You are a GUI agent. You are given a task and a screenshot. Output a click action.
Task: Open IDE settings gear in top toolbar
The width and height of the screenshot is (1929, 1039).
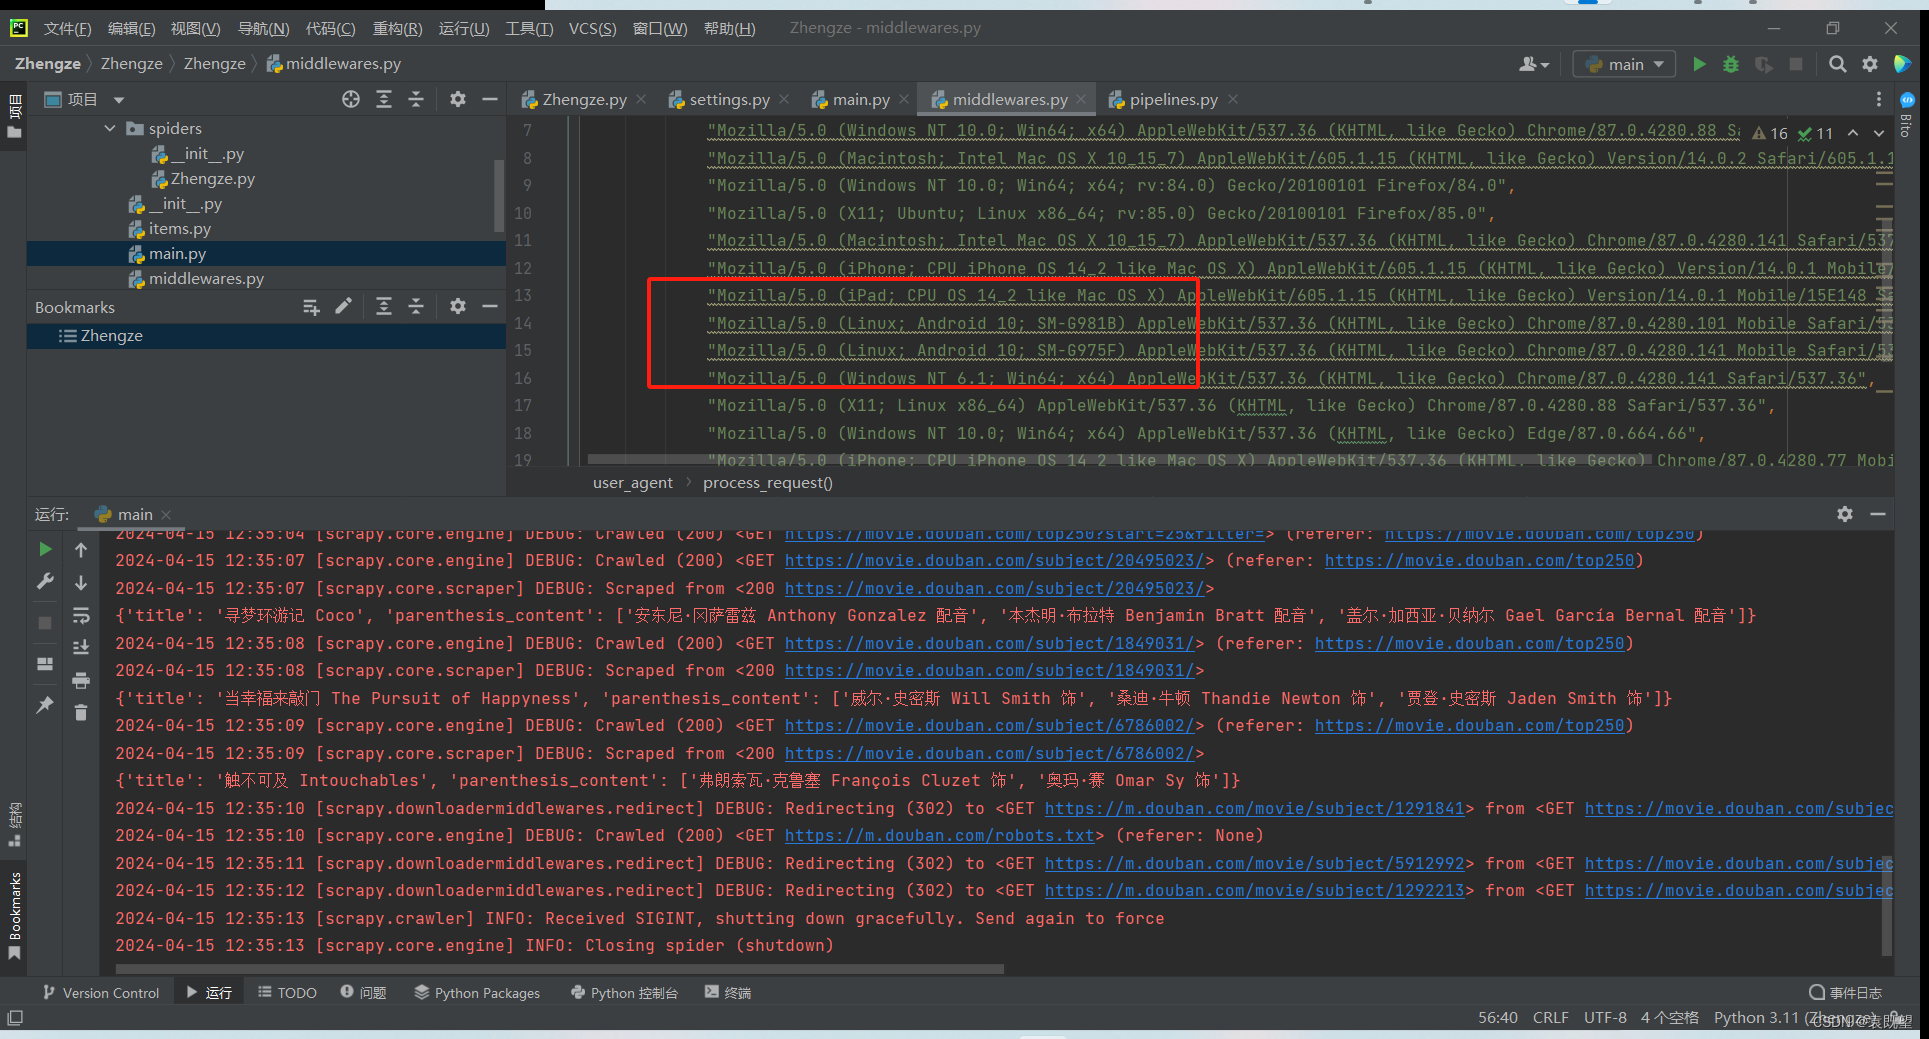(1870, 64)
